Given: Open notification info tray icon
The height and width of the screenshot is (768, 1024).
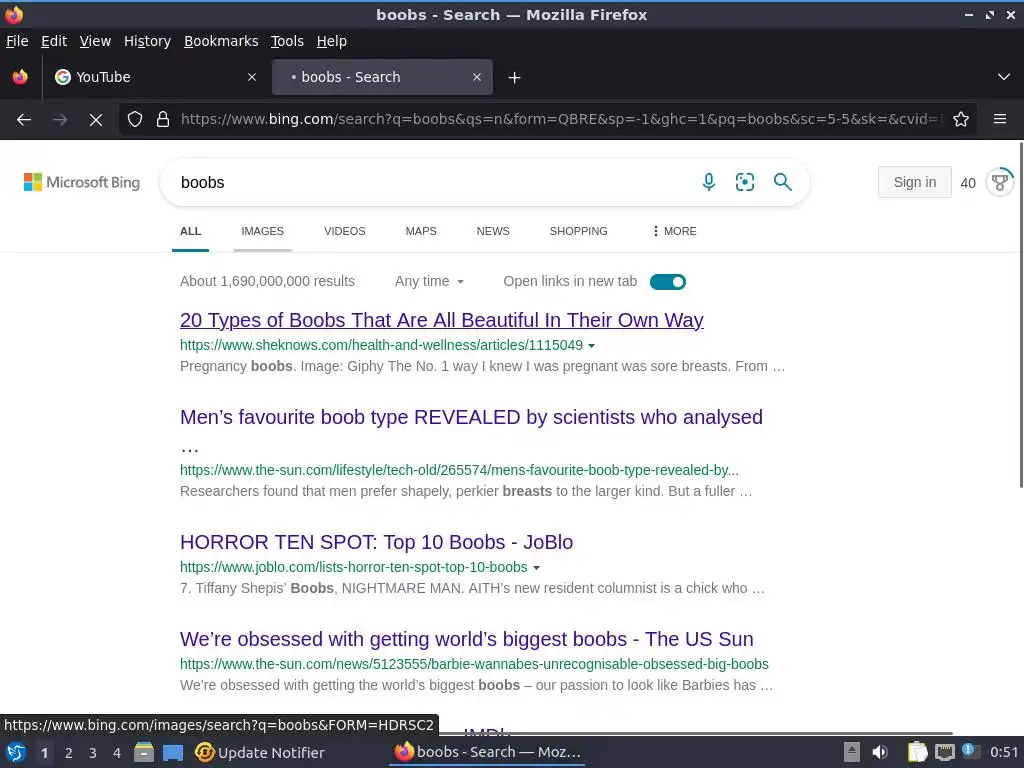Looking at the screenshot, I should 969,751.
